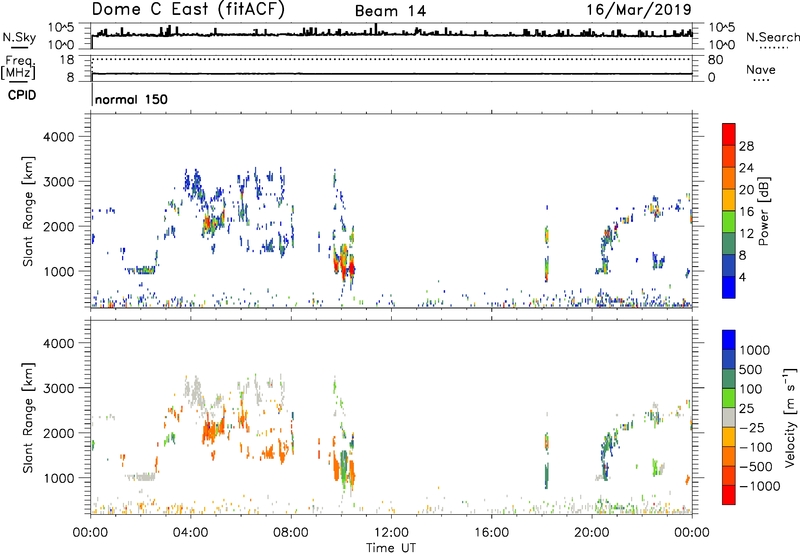Click the 'N.Search' legend label
The height and width of the screenshot is (554, 800).
pos(772,37)
